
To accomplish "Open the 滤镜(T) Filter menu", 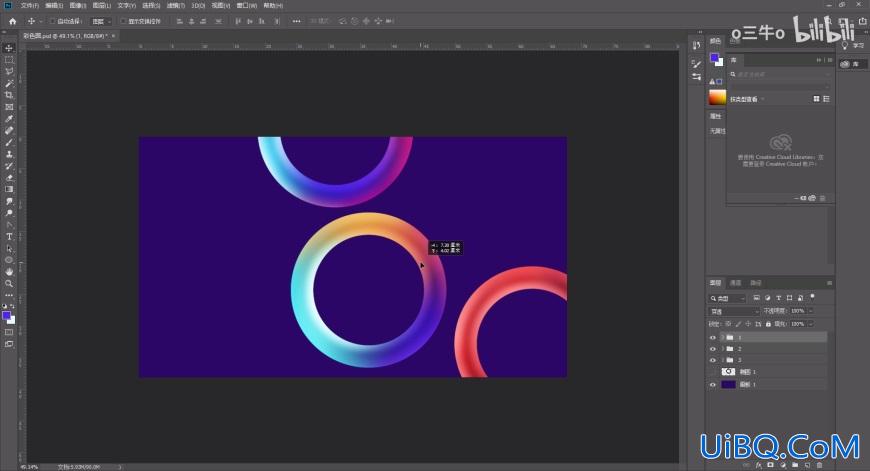I will pyautogui.click(x=175, y=6).
